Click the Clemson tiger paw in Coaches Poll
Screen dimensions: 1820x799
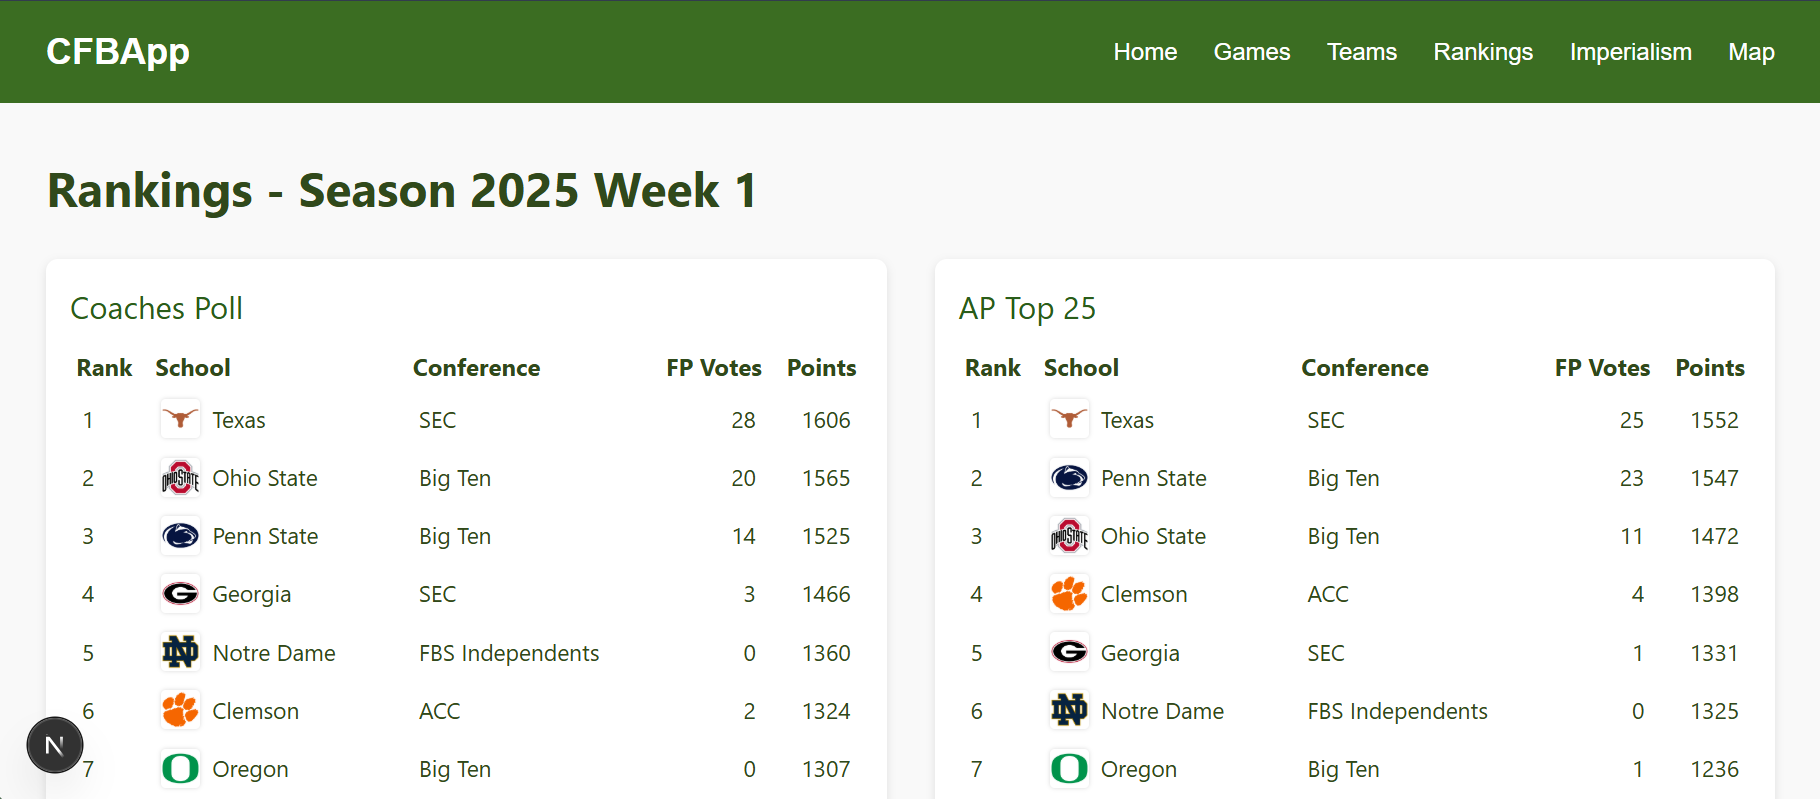(x=180, y=710)
